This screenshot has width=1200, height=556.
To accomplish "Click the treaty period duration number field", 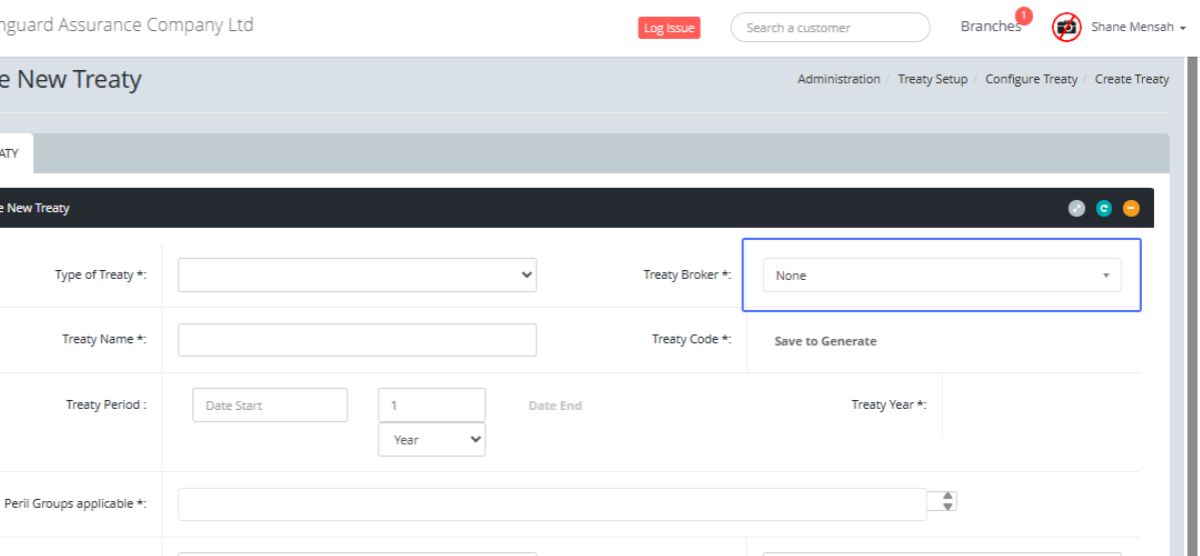I will [x=431, y=405].
